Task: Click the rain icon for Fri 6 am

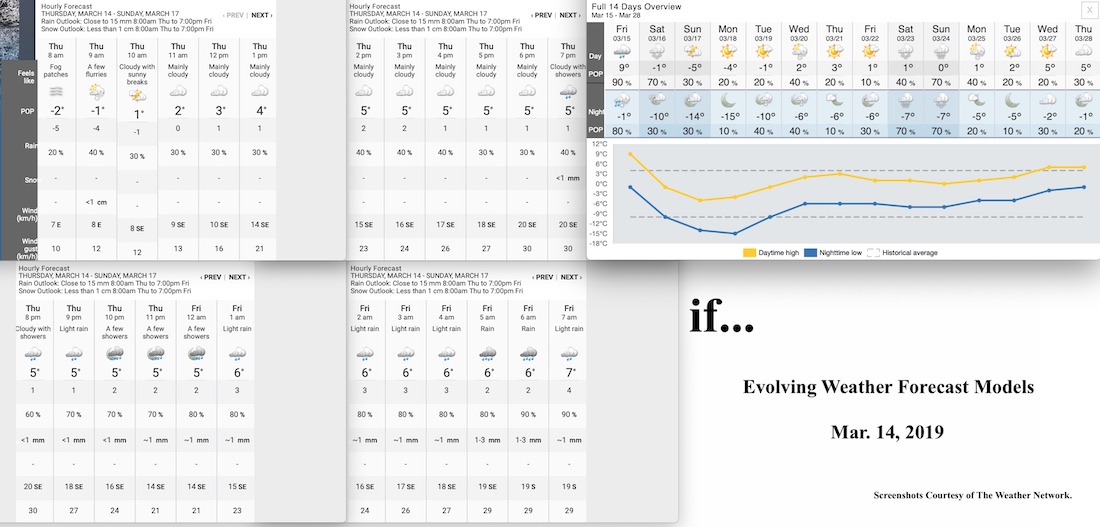Action: [x=528, y=354]
